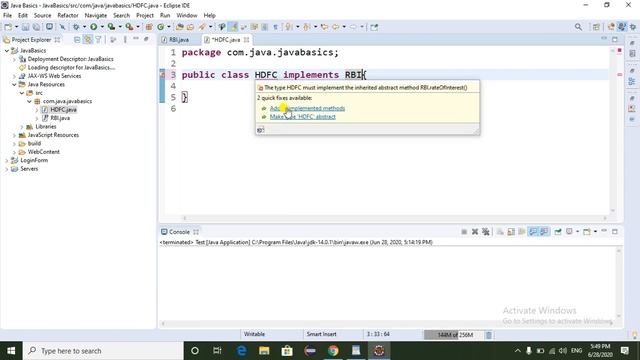
Task: Toggle Link with Editor in Project Explorer
Action: point(88,40)
